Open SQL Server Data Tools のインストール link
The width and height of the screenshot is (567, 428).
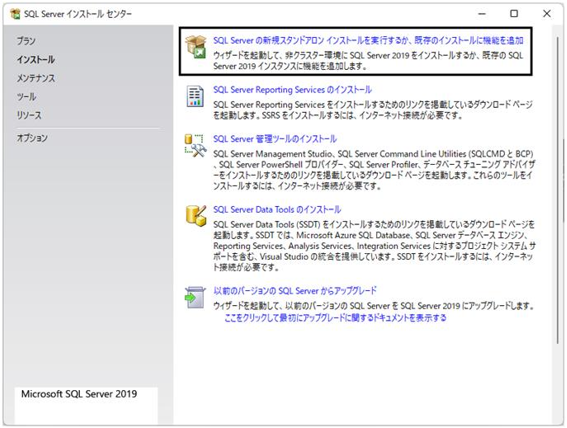277,210
